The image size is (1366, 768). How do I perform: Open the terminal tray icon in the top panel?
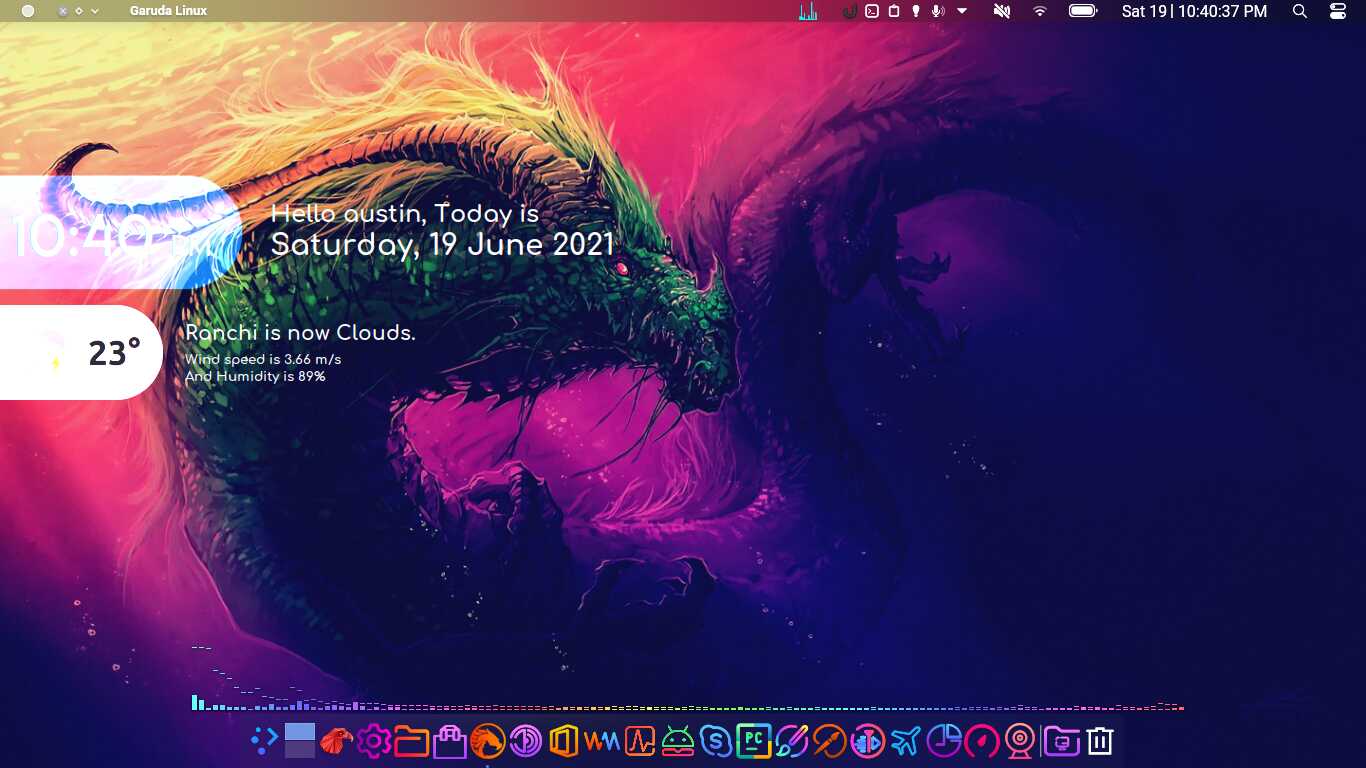(x=872, y=11)
